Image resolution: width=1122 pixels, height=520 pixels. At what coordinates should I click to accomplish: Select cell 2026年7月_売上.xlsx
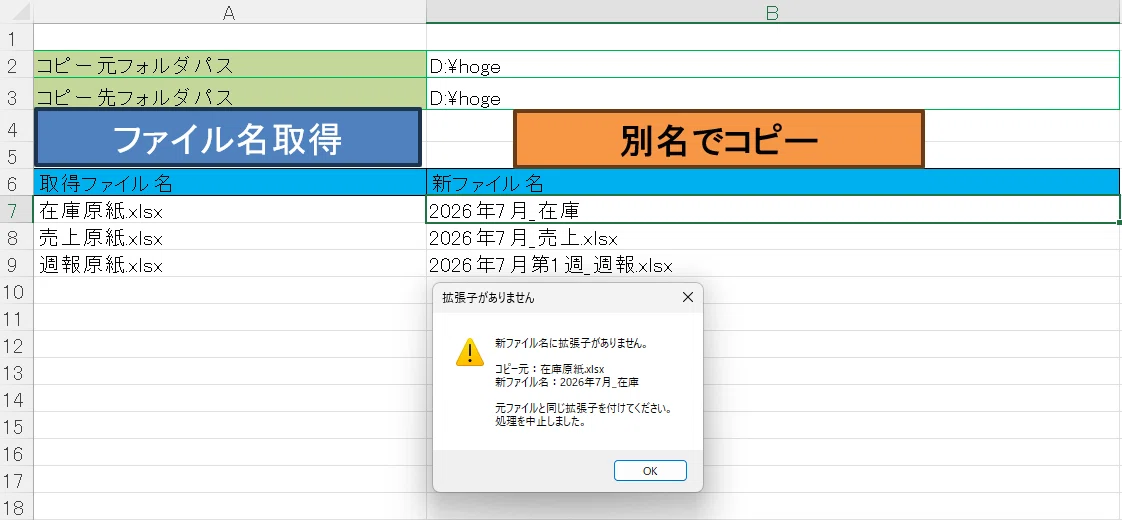[x=773, y=237]
